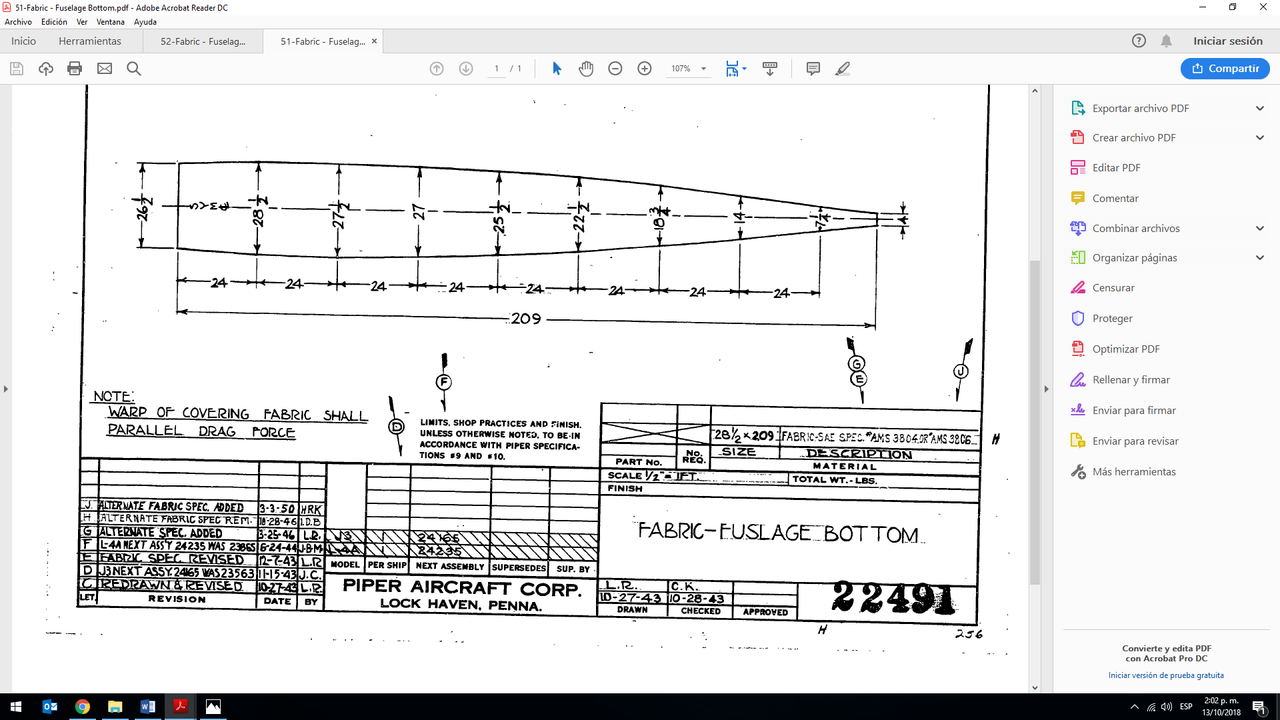Open Chrome from the taskbar
Screen dimensions: 1280x720
click(82, 706)
